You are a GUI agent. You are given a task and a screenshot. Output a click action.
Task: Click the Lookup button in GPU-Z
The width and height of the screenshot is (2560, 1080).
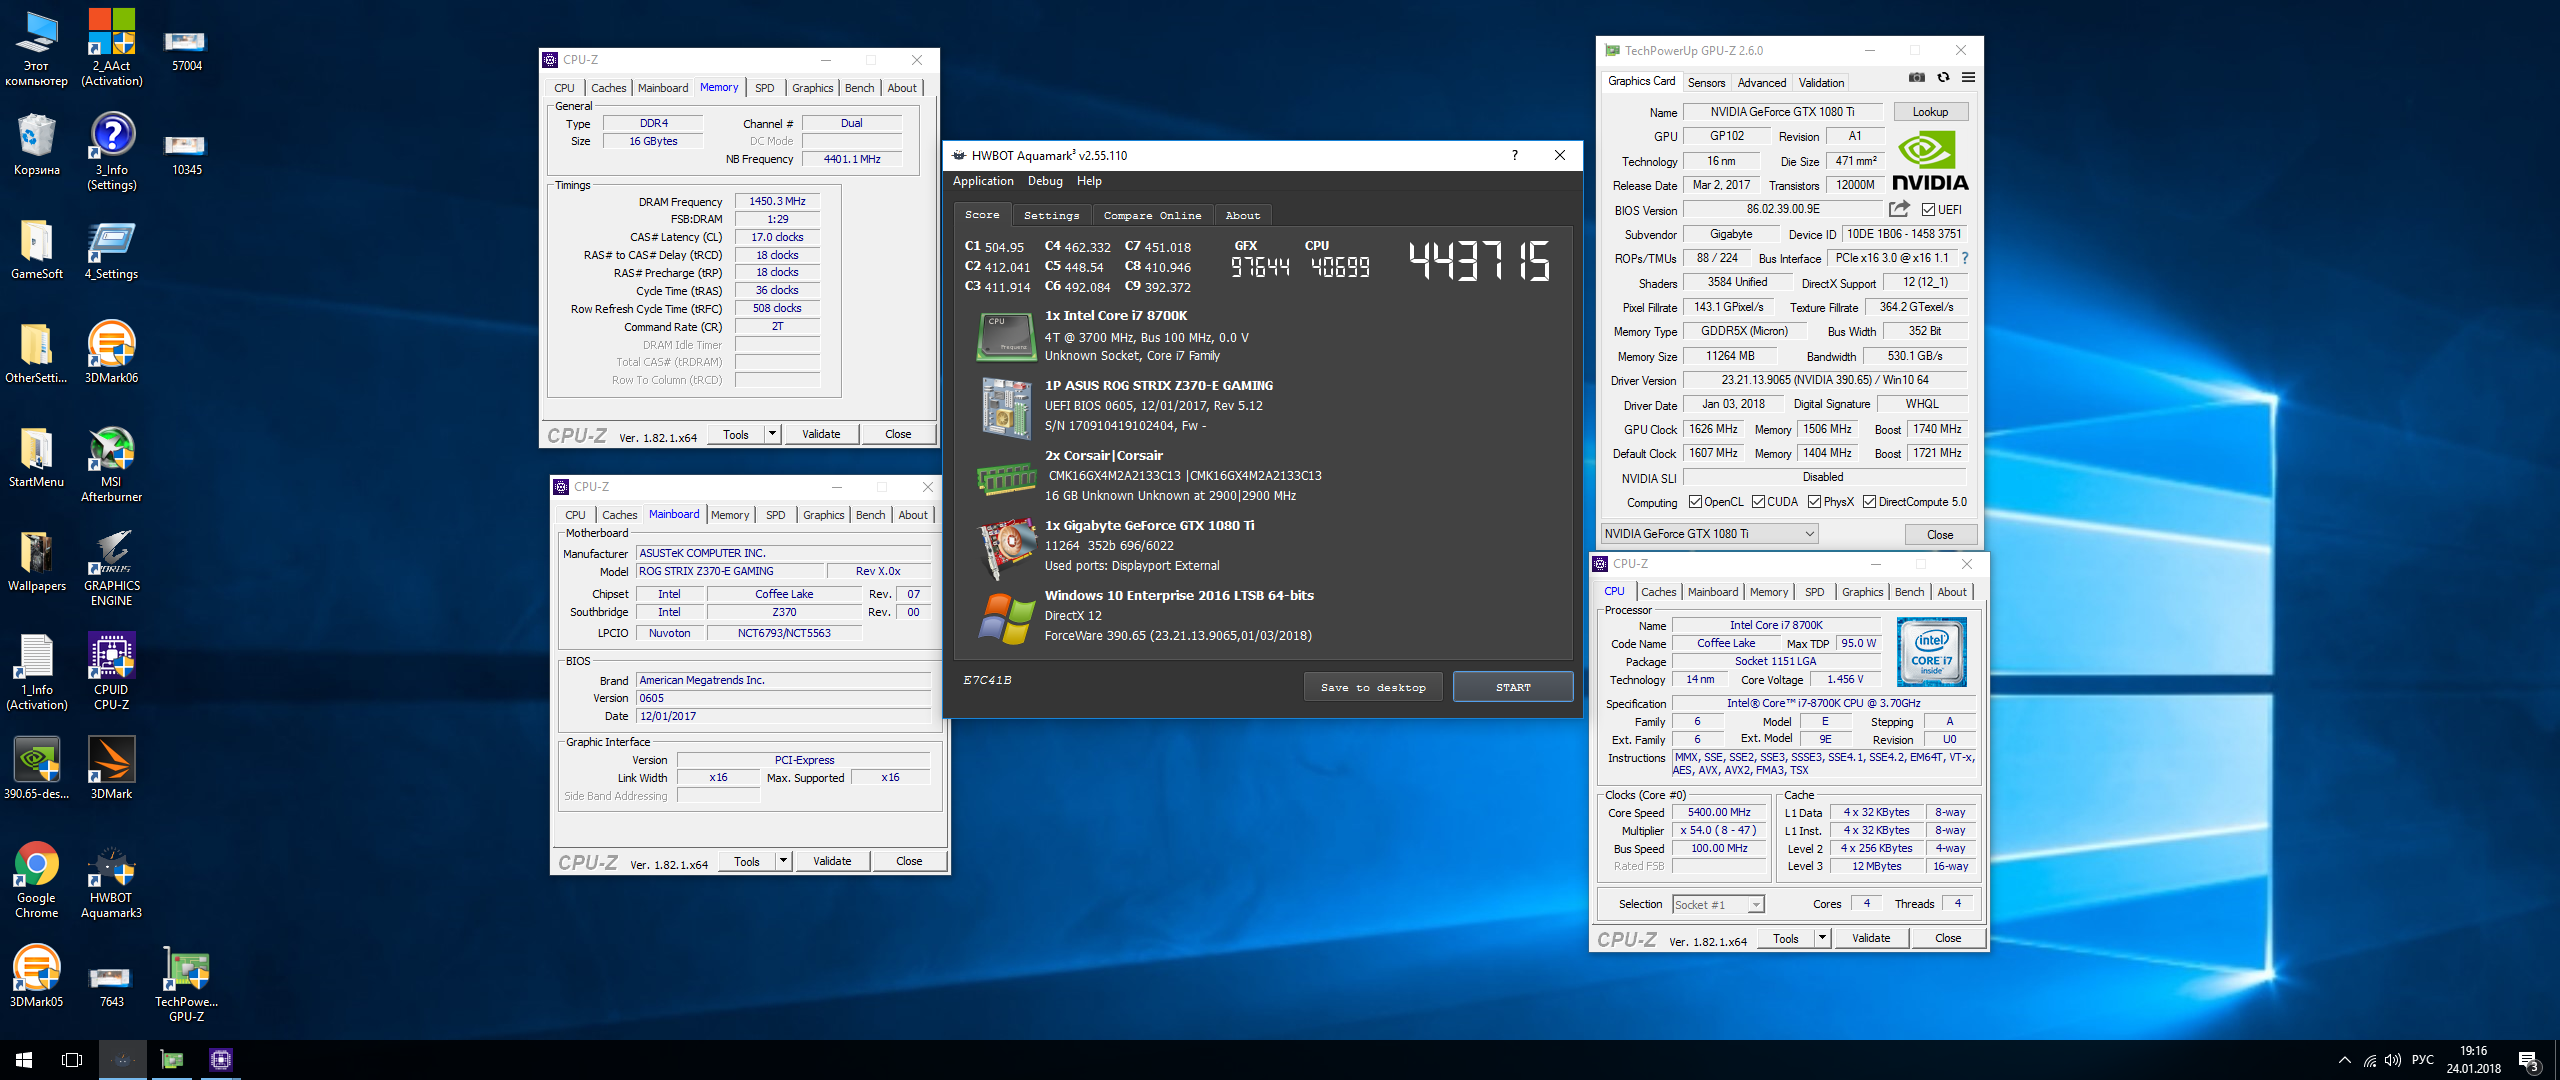[x=1930, y=112]
